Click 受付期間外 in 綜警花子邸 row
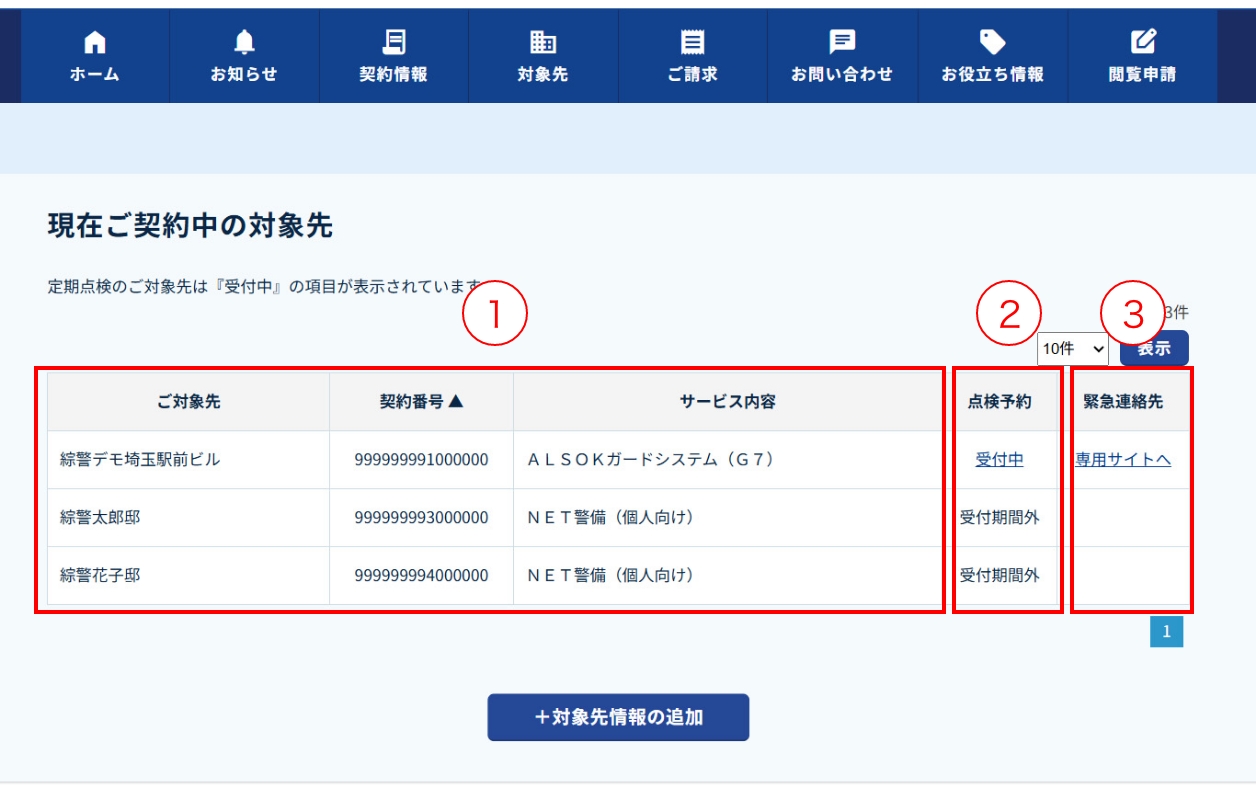1256x785 pixels. coord(1000,576)
